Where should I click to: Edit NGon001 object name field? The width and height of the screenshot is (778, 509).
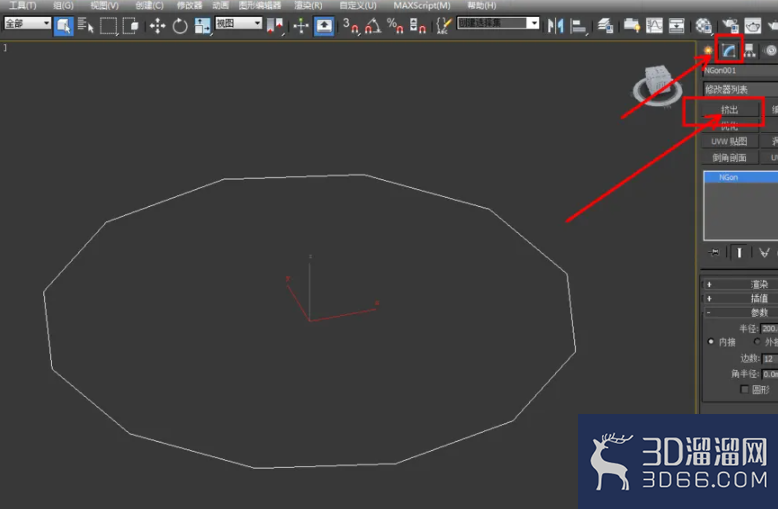tap(740, 70)
